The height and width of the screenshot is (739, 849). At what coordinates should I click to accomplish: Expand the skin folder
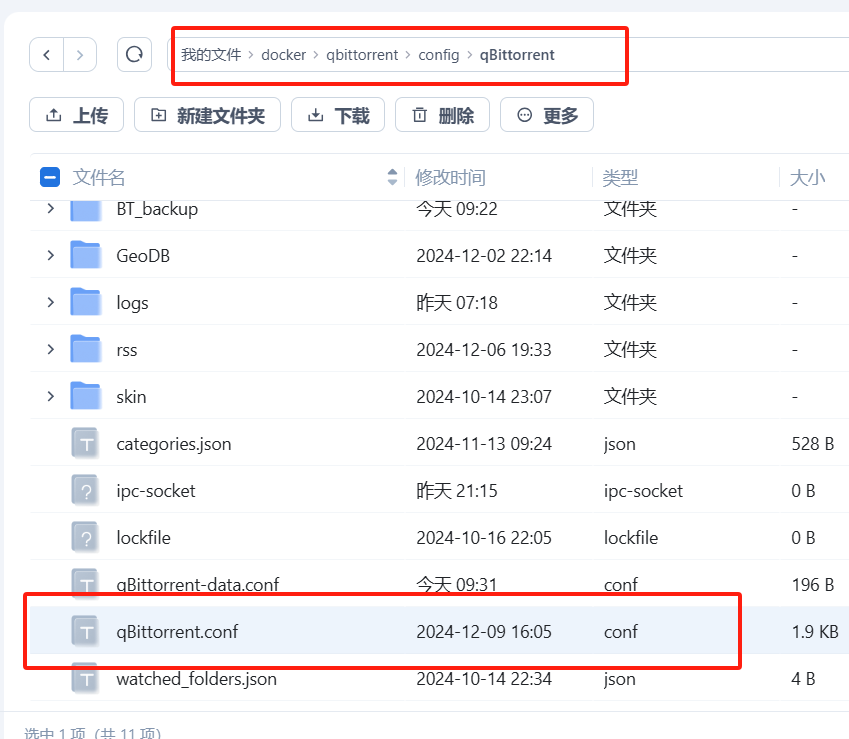click(x=51, y=396)
